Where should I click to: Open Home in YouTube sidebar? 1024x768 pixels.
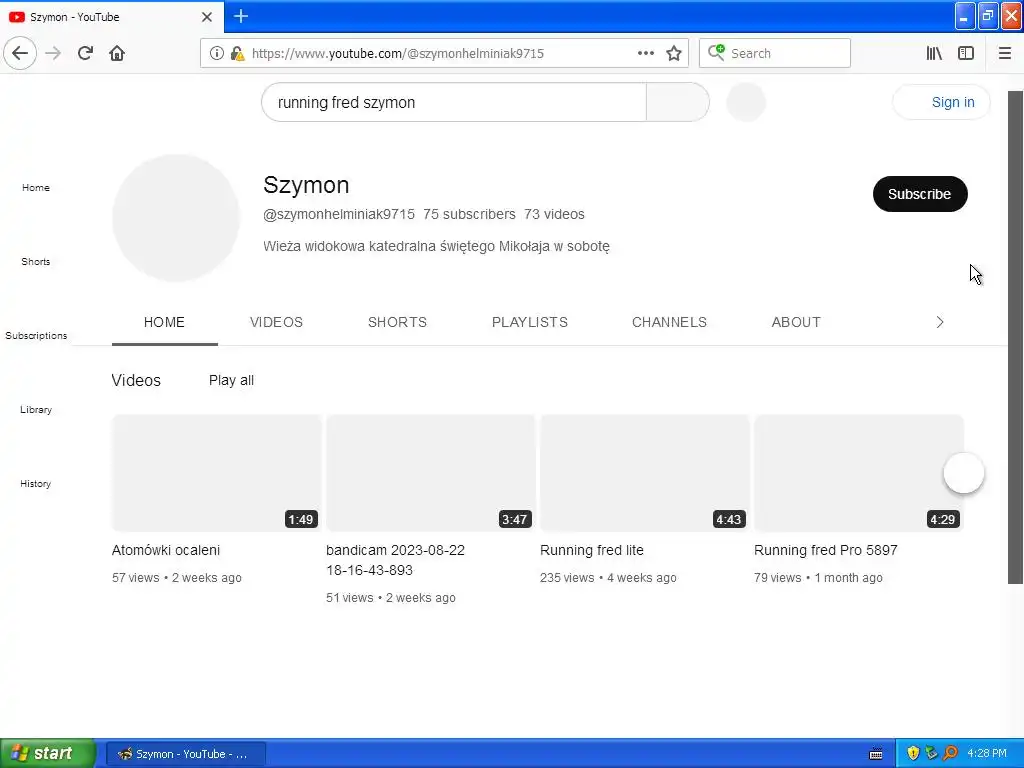coord(36,187)
